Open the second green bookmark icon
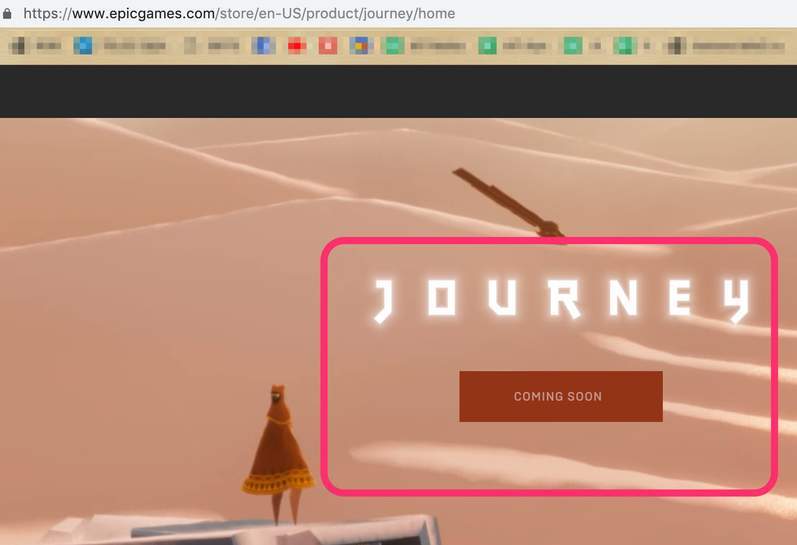This screenshot has height=545, width=797. (x=487, y=45)
